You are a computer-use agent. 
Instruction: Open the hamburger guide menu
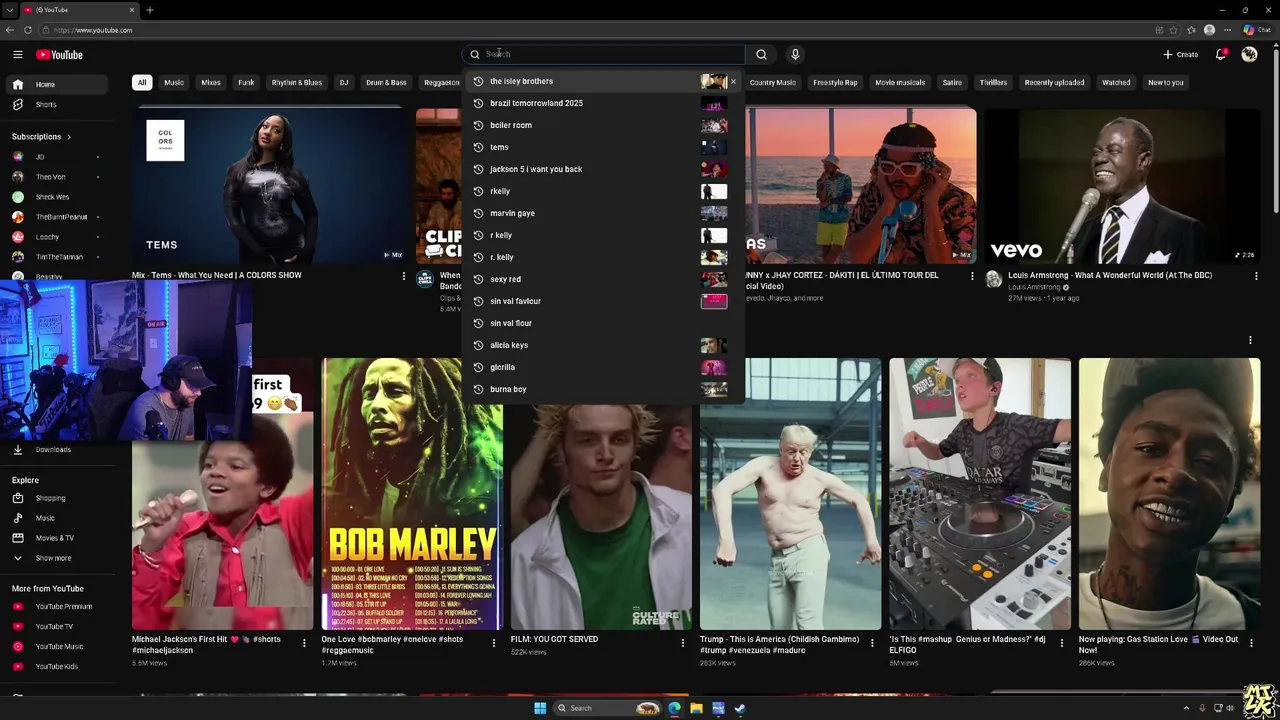pyautogui.click(x=17, y=55)
